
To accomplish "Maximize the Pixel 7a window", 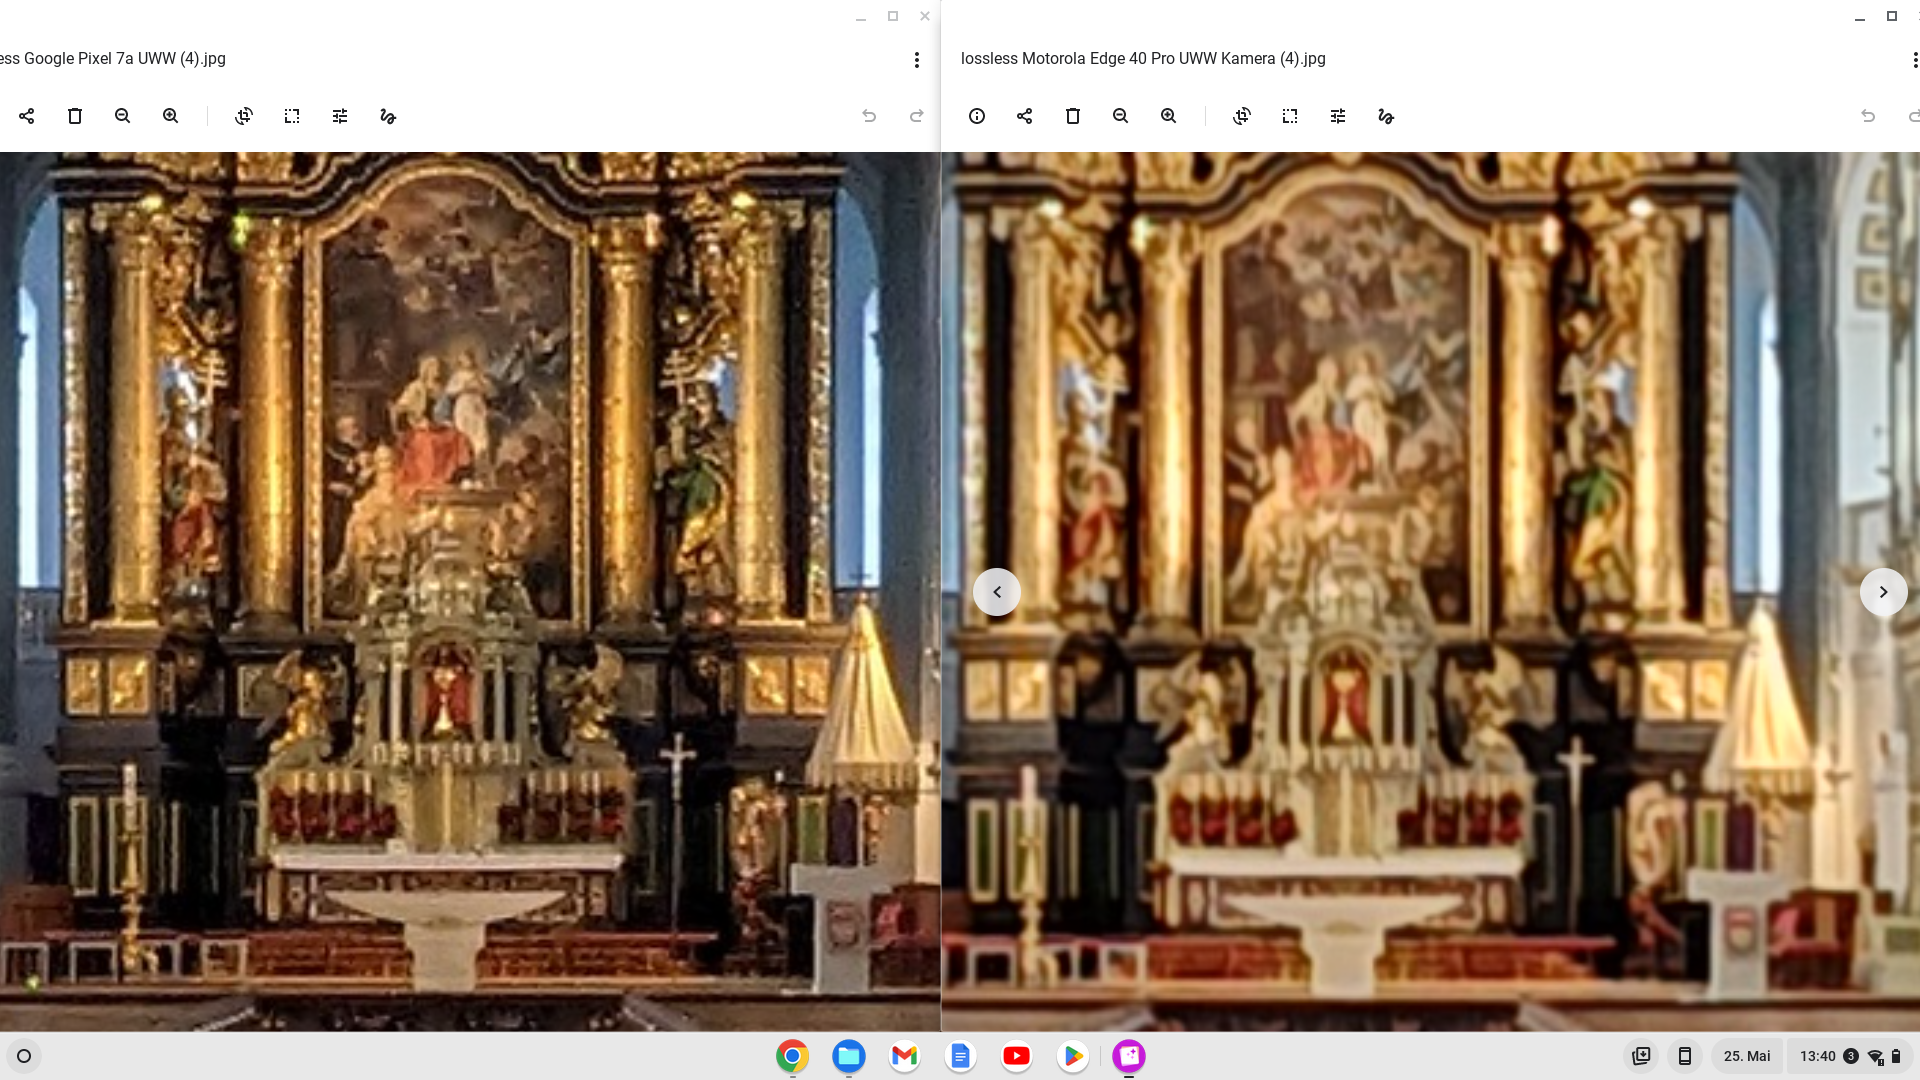I will point(893,16).
